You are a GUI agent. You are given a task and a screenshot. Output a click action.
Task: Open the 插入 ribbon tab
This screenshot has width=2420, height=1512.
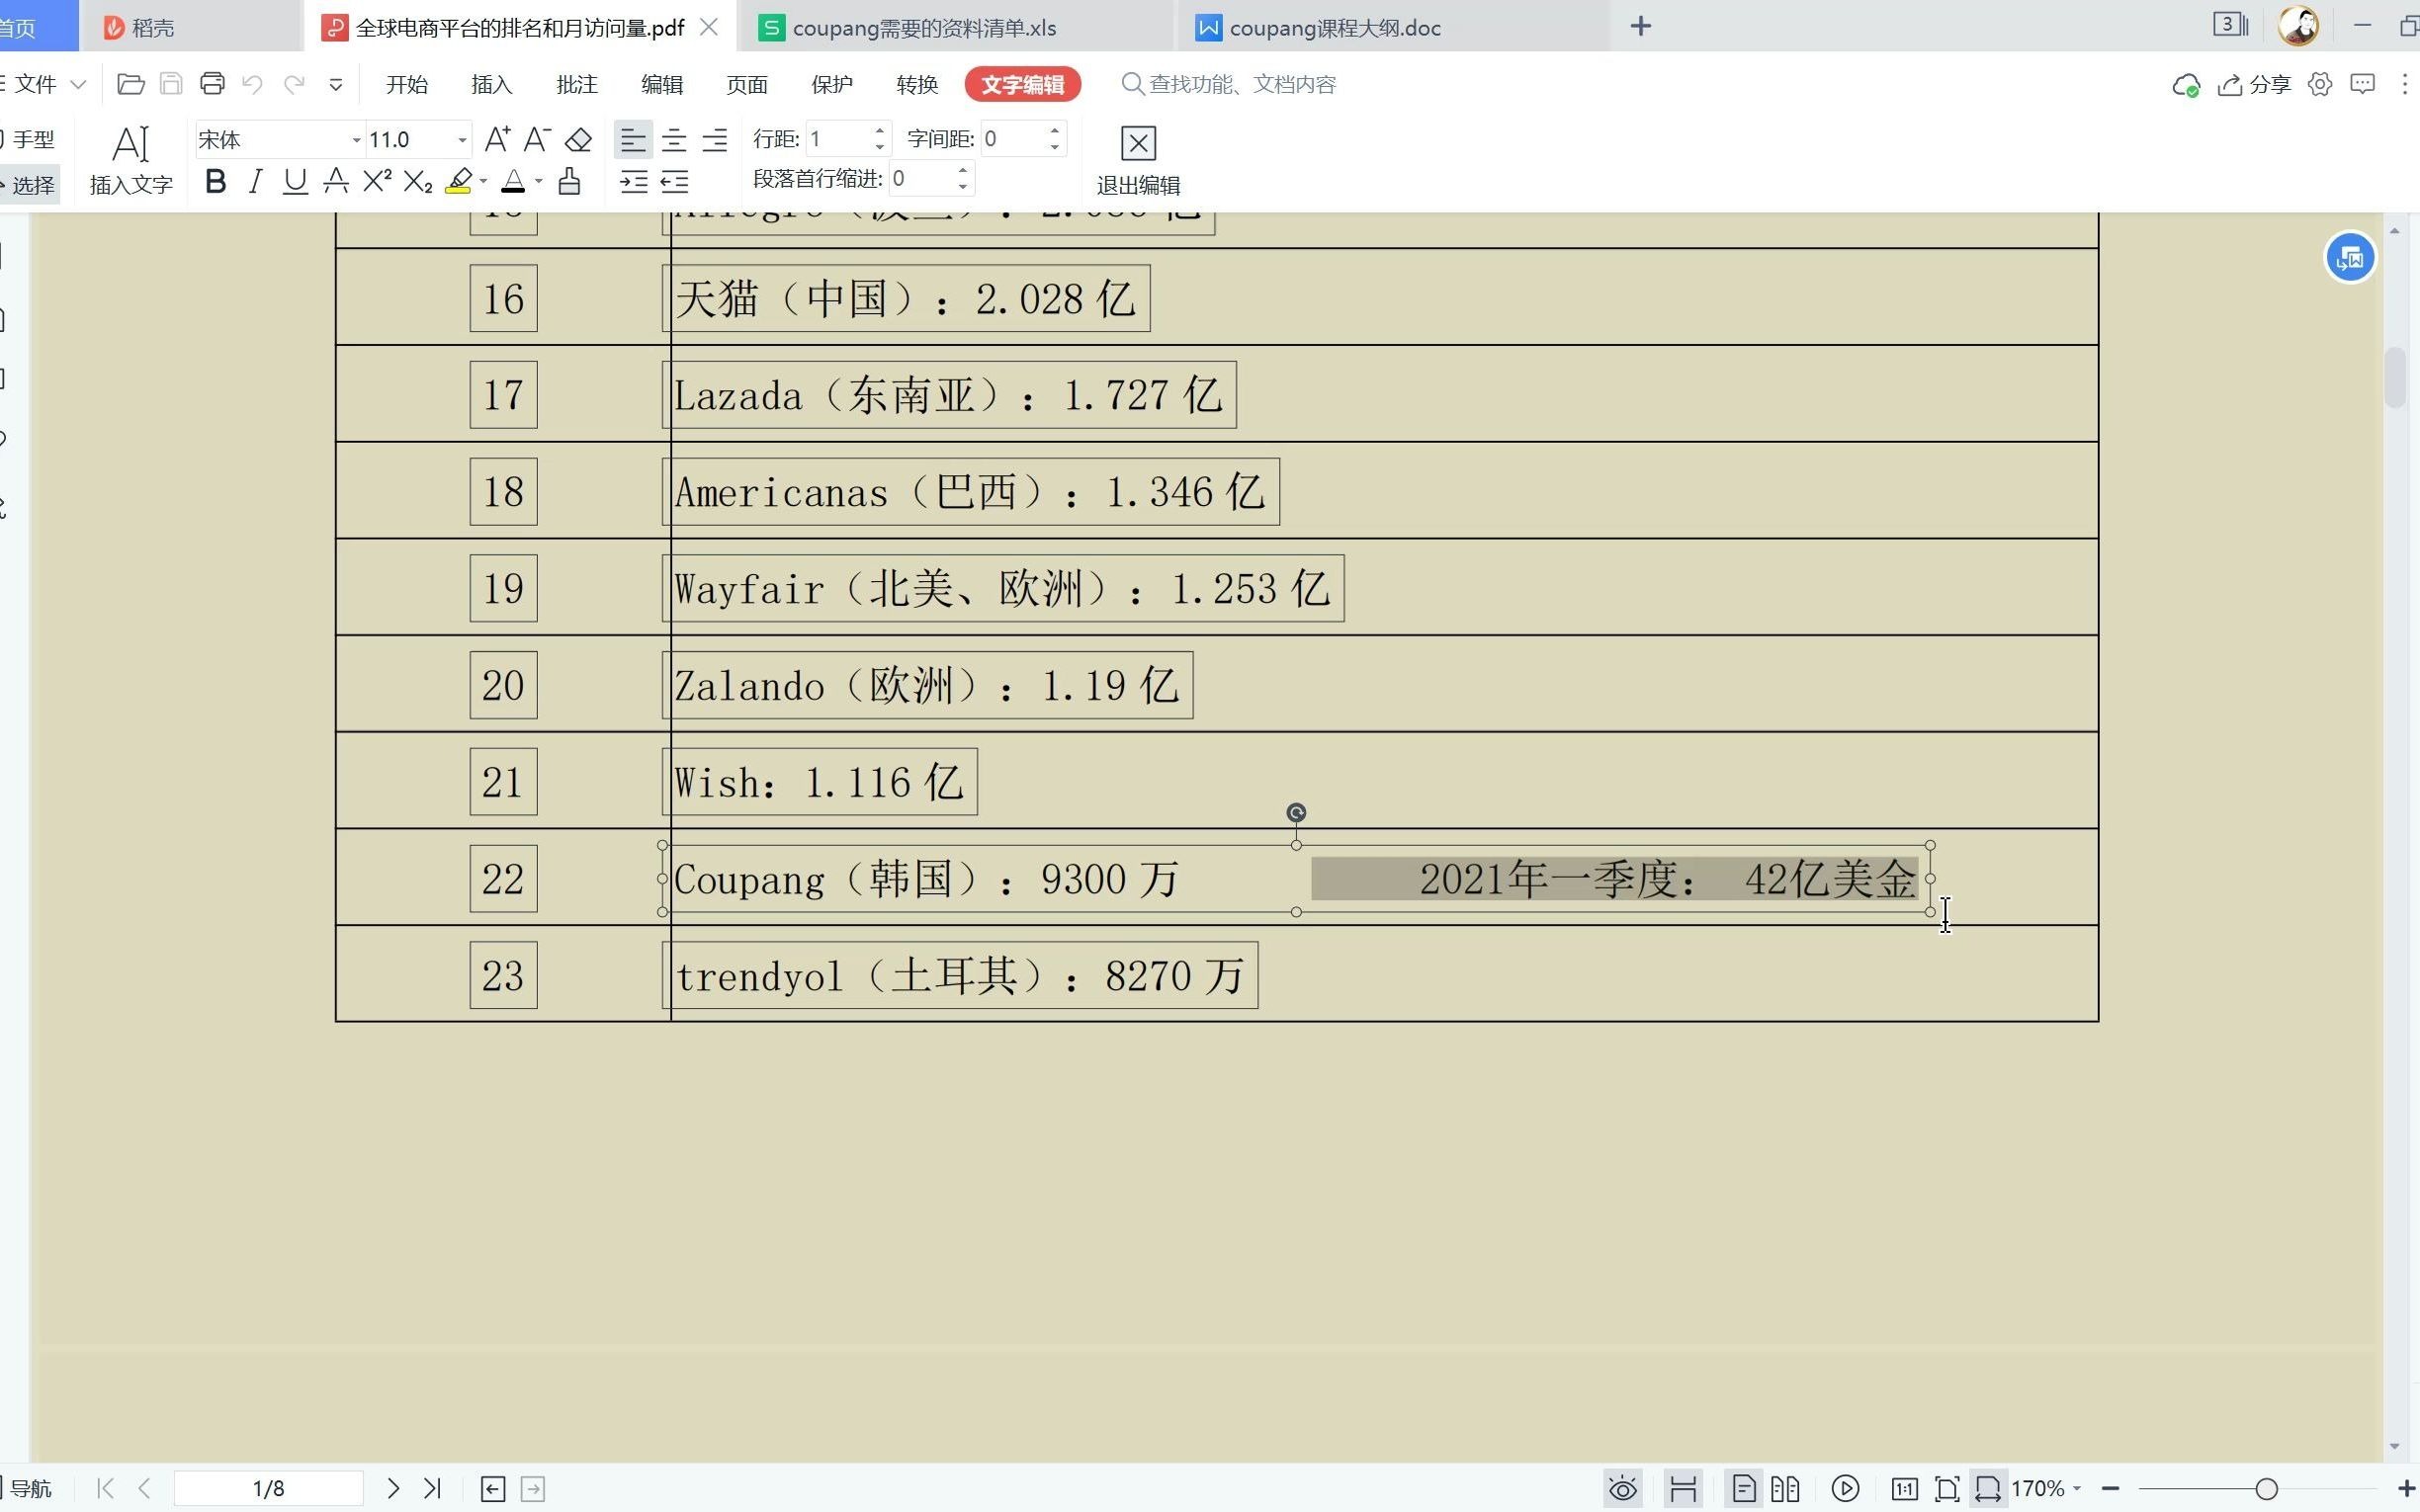tap(492, 84)
